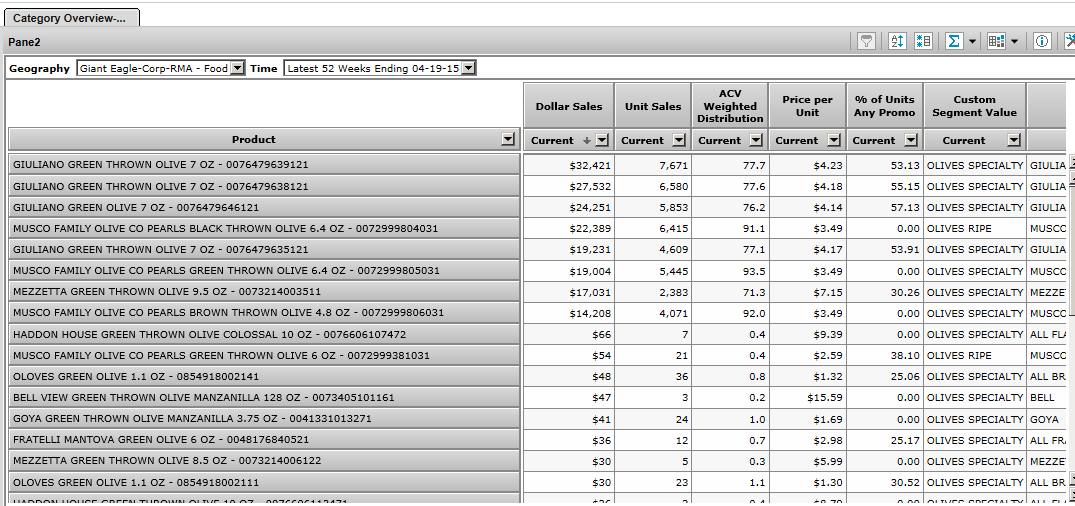The width and height of the screenshot is (1075, 506).
Task: Click the tools wrench icon
Action: [x=1069, y=41]
